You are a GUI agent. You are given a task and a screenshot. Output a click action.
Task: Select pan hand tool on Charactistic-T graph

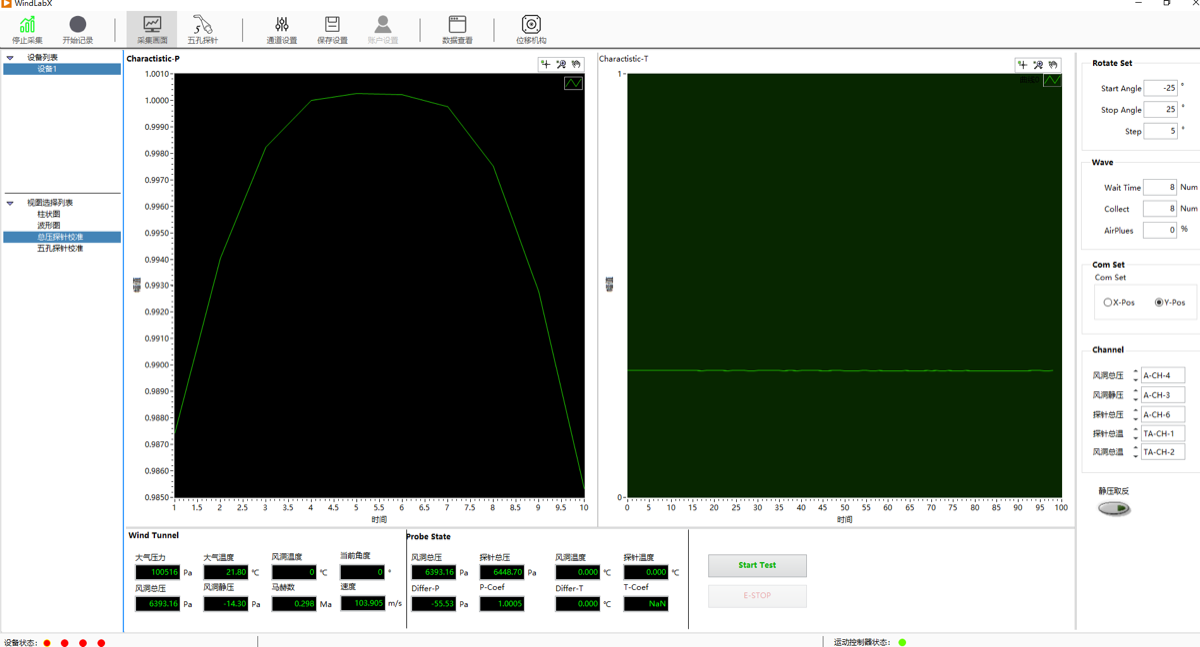[1053, 64]
